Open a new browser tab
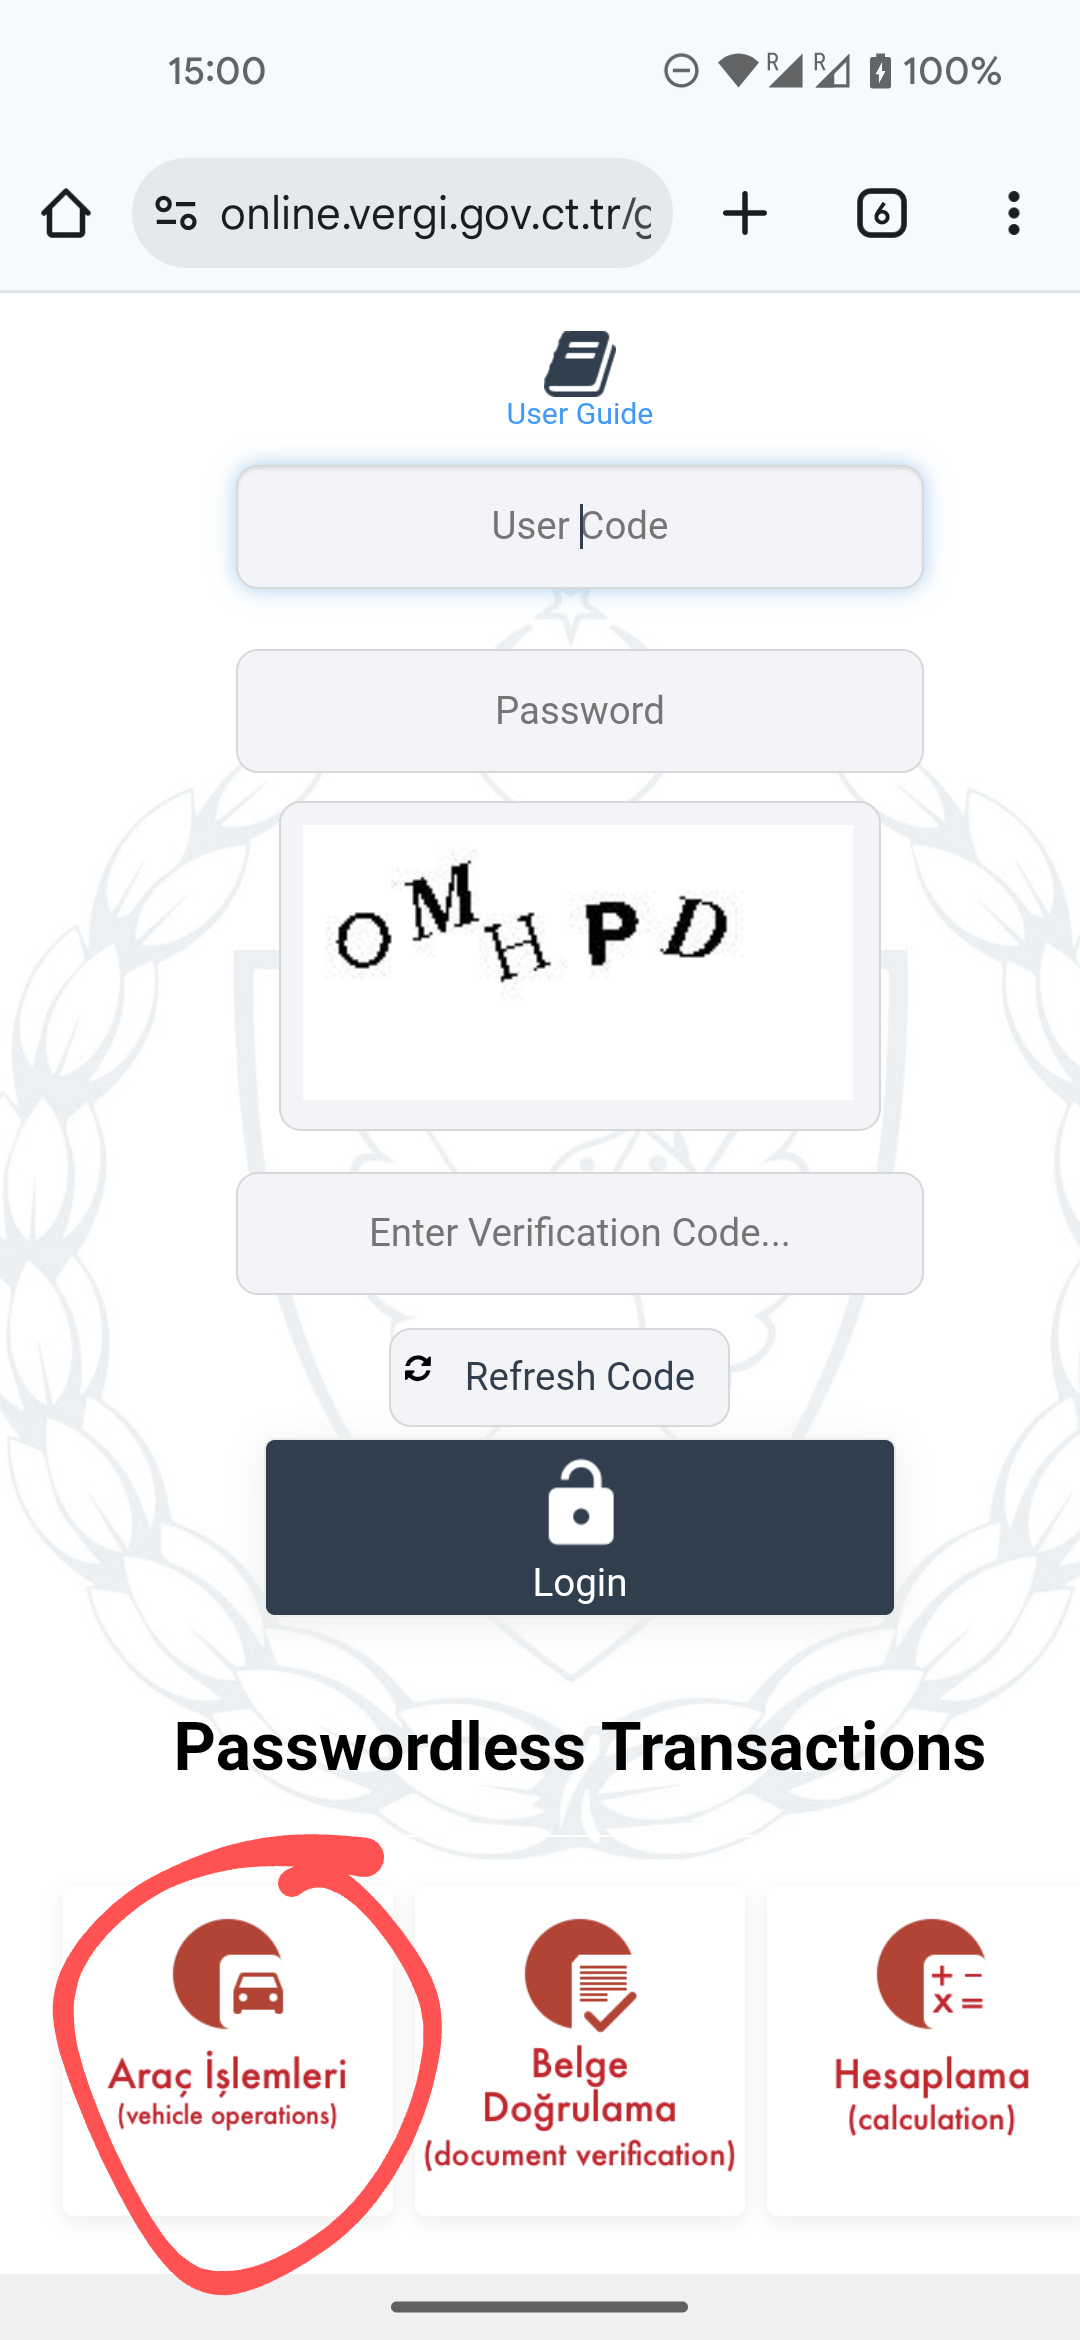Image resolution: width=1080 pixels, height=2340 pixels. tap(745, 214)
